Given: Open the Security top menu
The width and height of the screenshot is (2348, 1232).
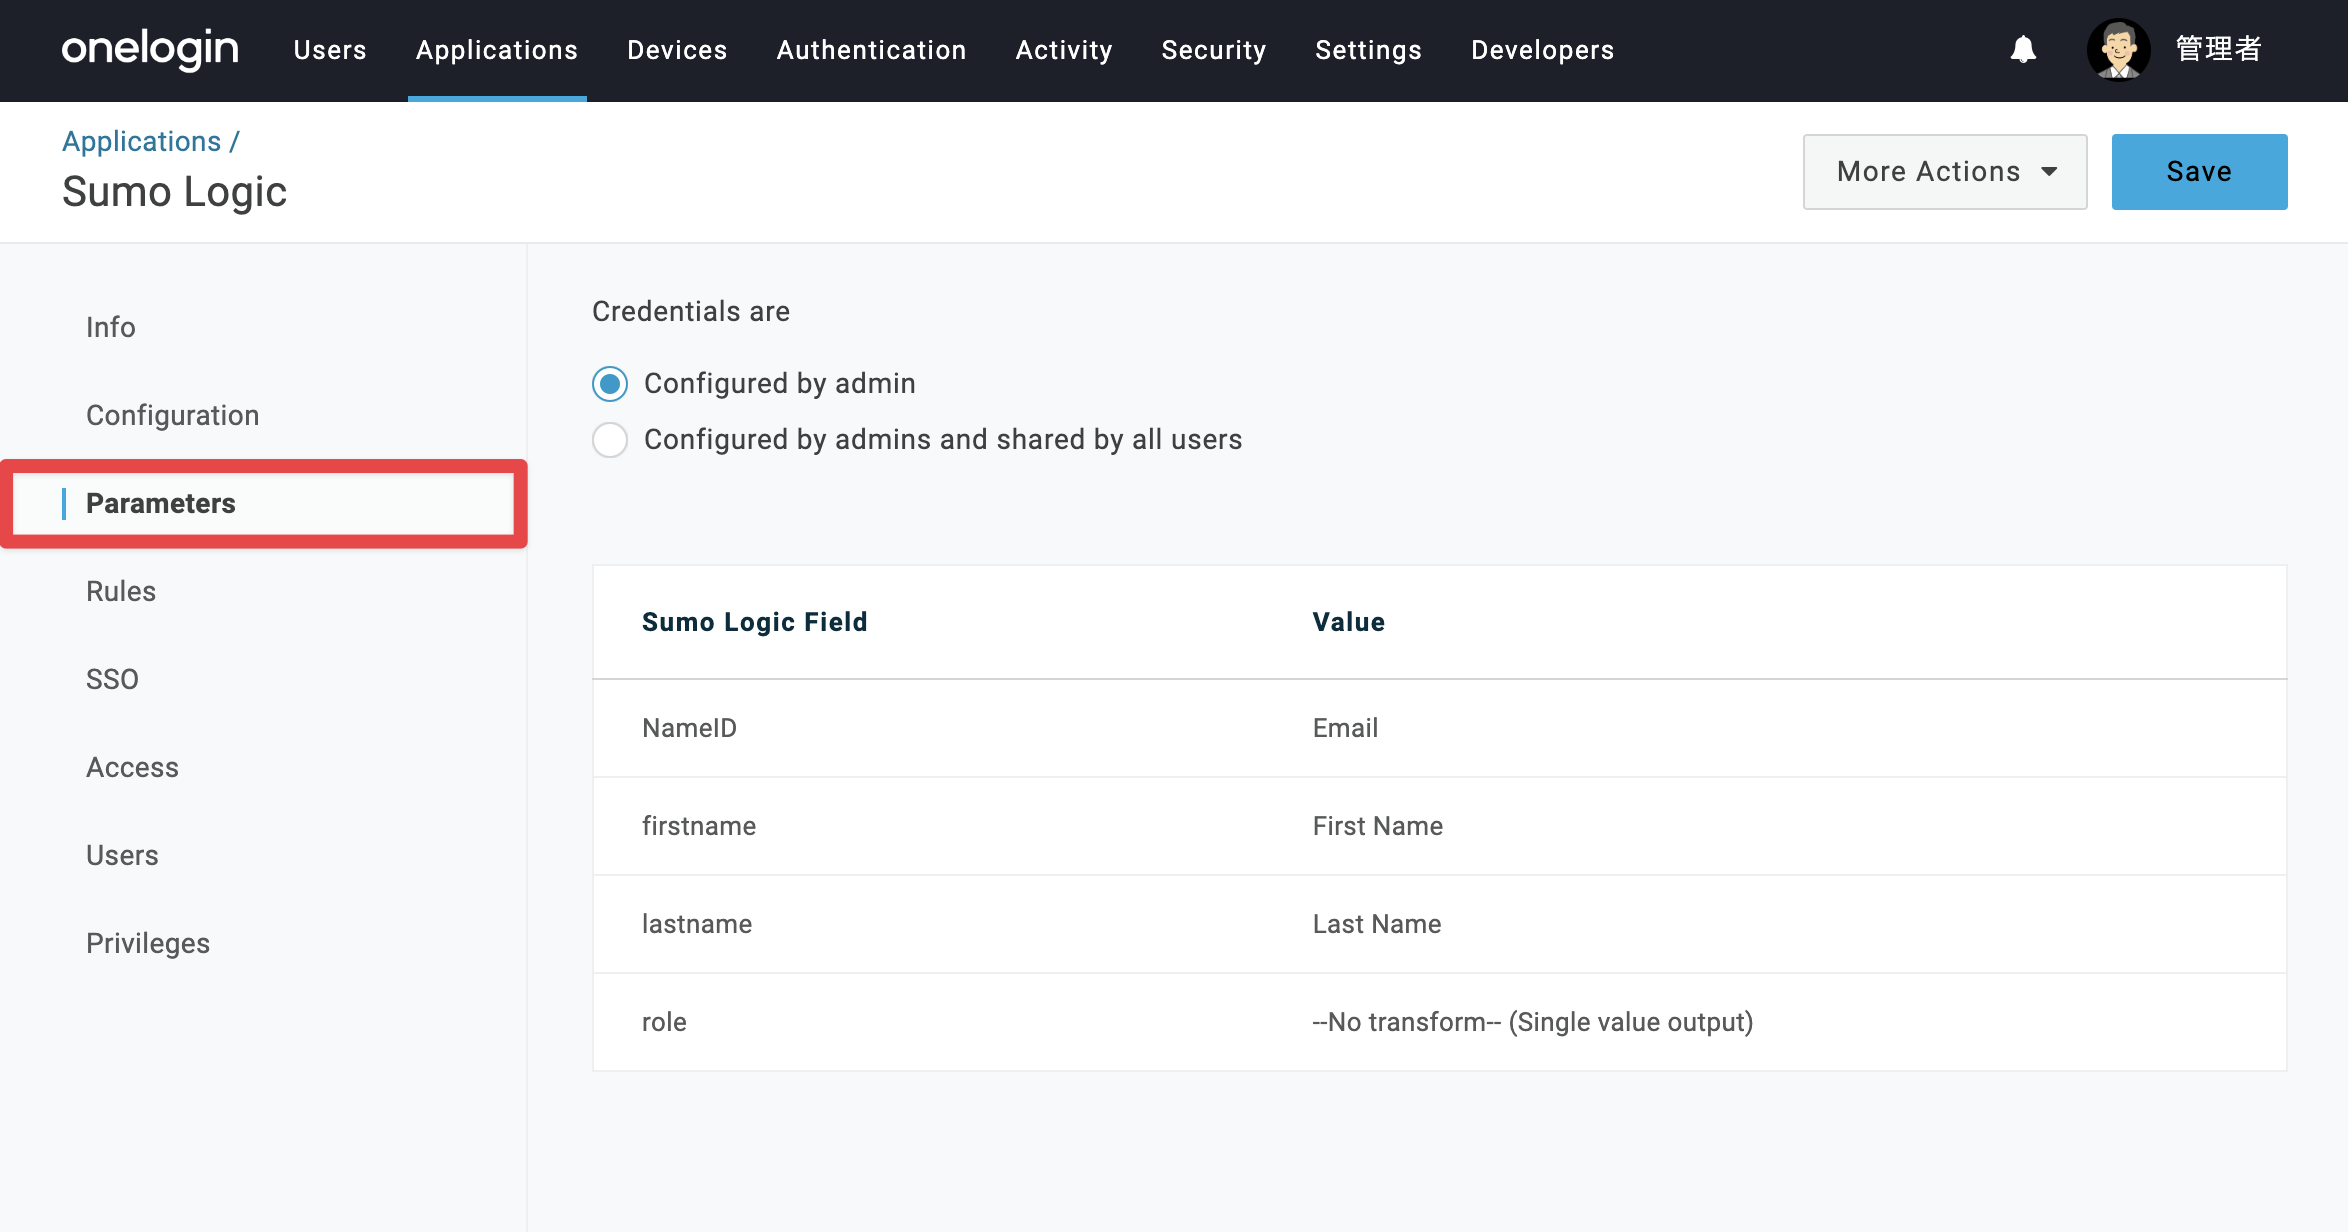Looking at the screenshot, I should [x=1214, y=50].
